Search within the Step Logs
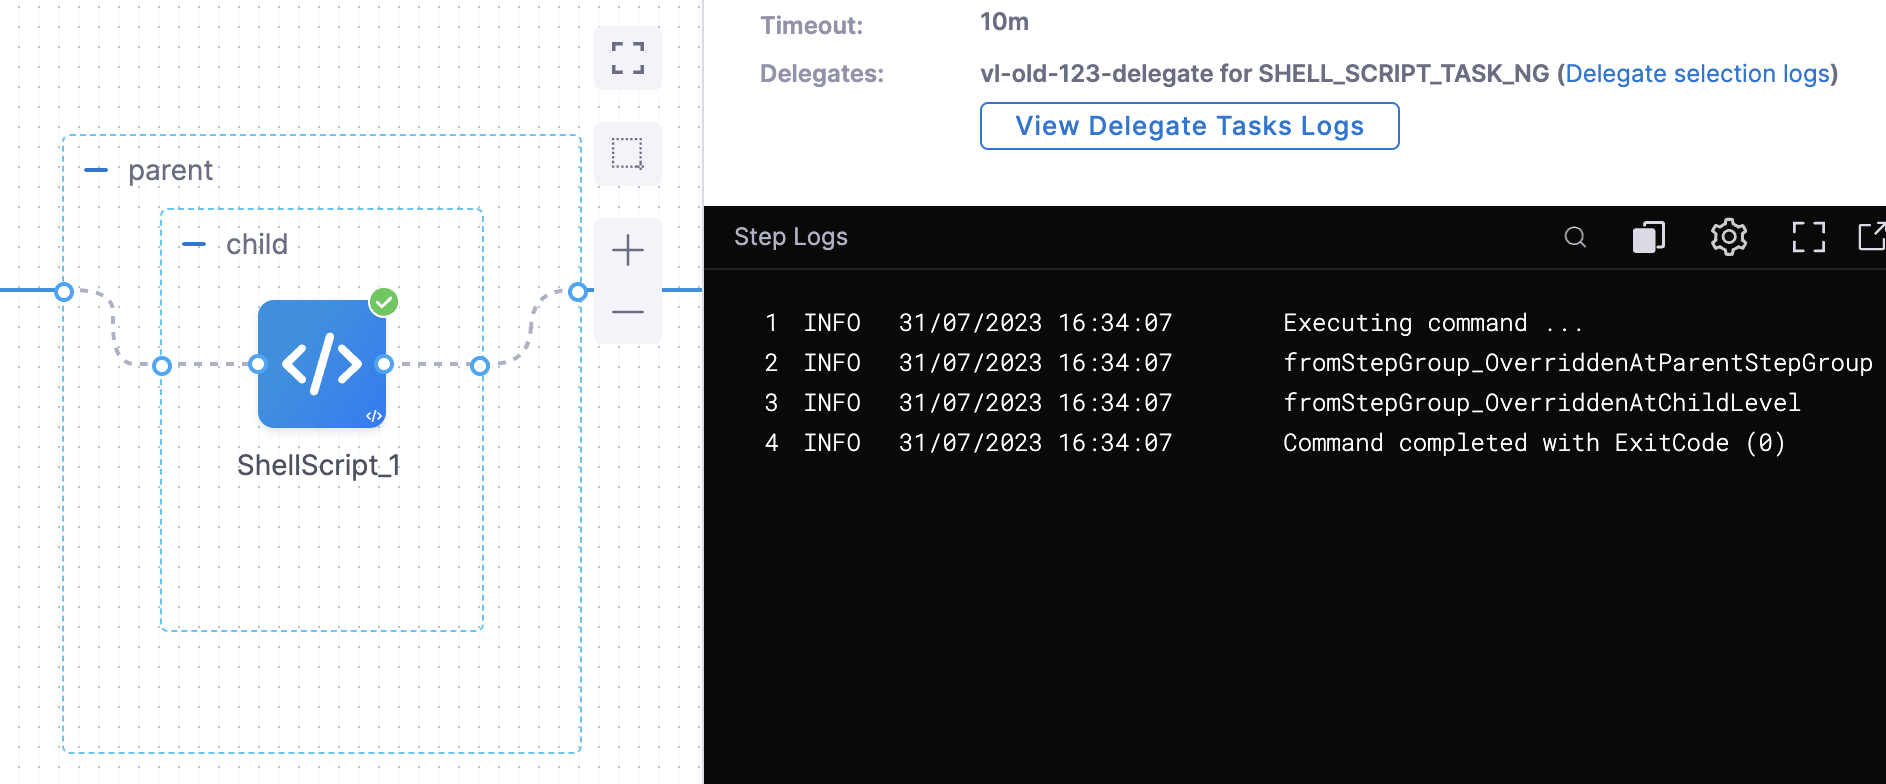Screen dimensions: 1886x784 click(1575, 237)
